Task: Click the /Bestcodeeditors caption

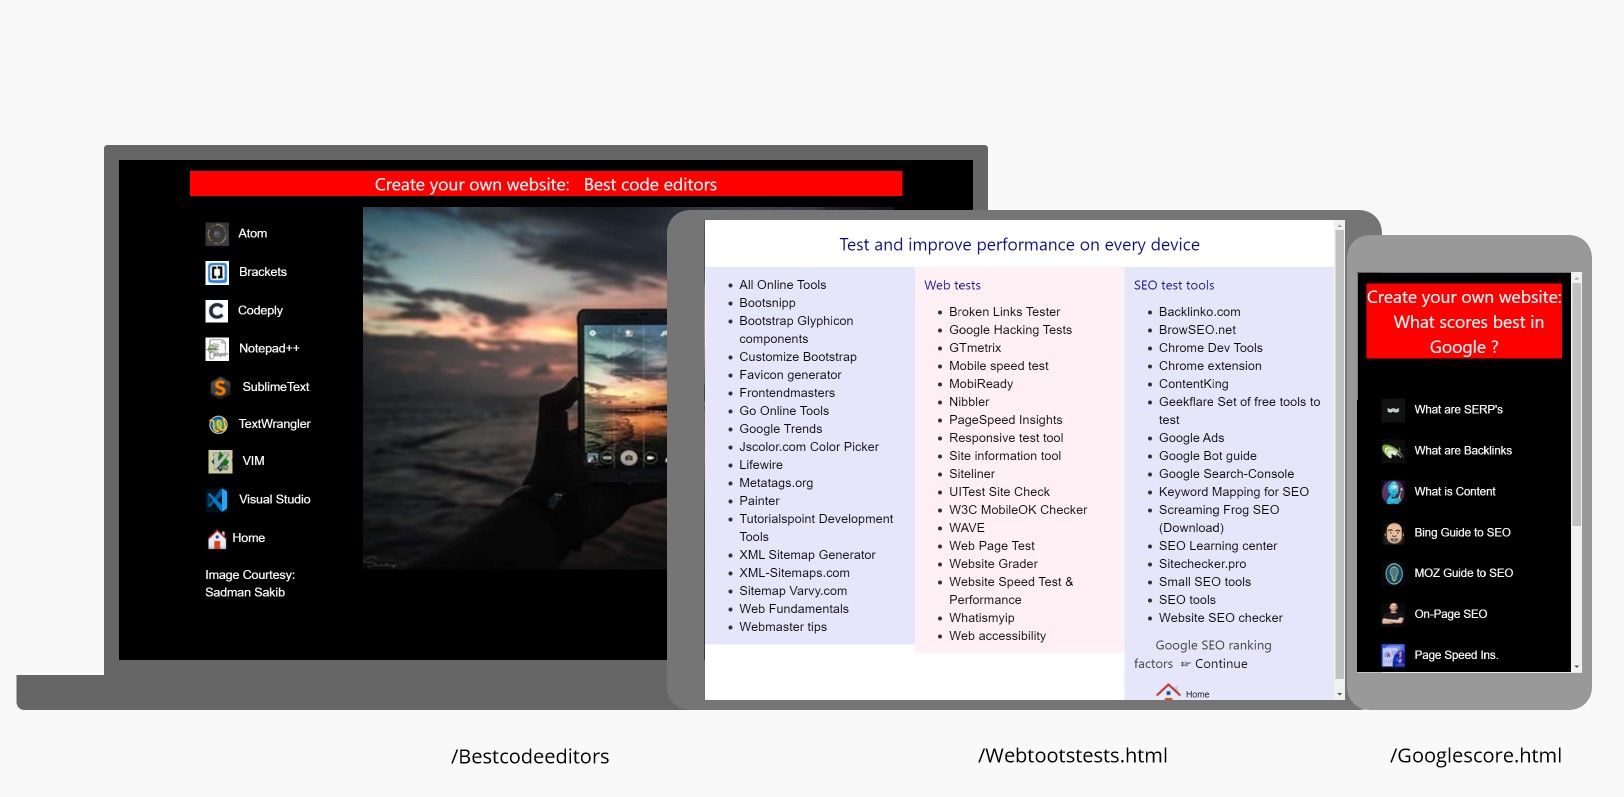Action: click(x=530, y=757)
